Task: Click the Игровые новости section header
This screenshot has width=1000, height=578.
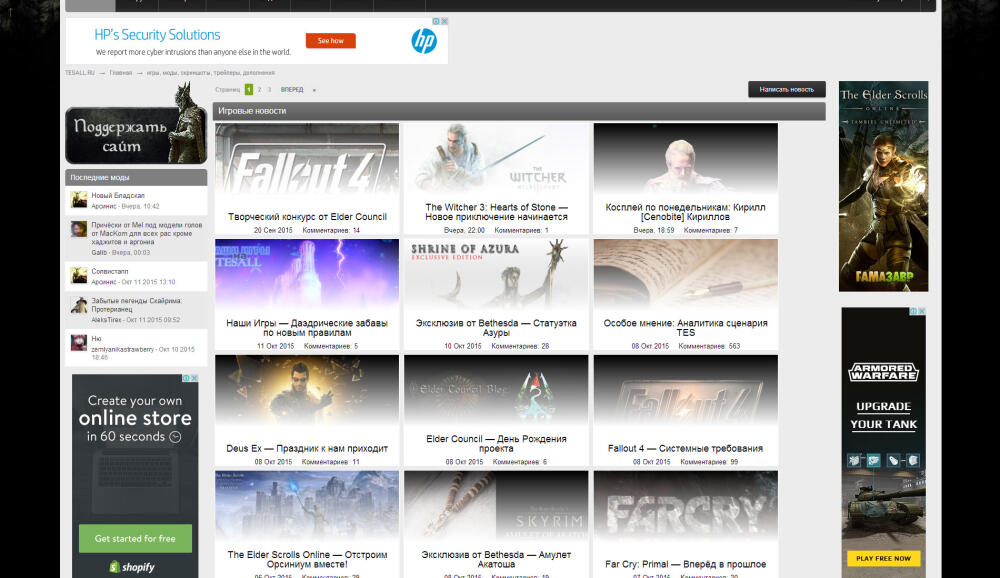Action: 519,111
